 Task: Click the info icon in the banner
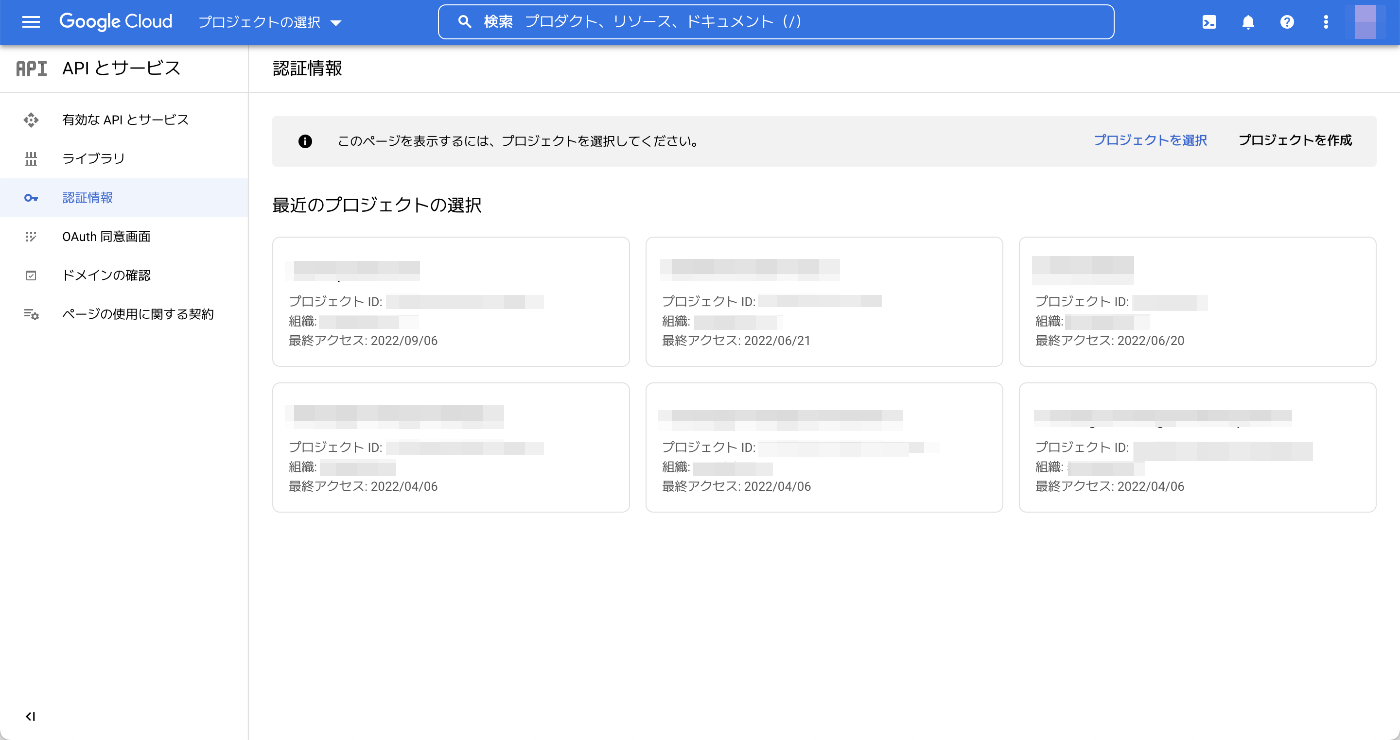pyautogui.click(x=305, y=141)
